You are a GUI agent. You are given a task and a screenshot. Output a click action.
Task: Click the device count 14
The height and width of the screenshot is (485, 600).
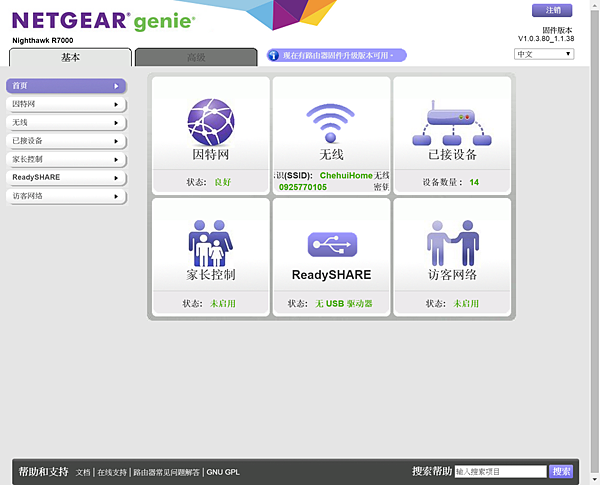[x=474, y=182]
